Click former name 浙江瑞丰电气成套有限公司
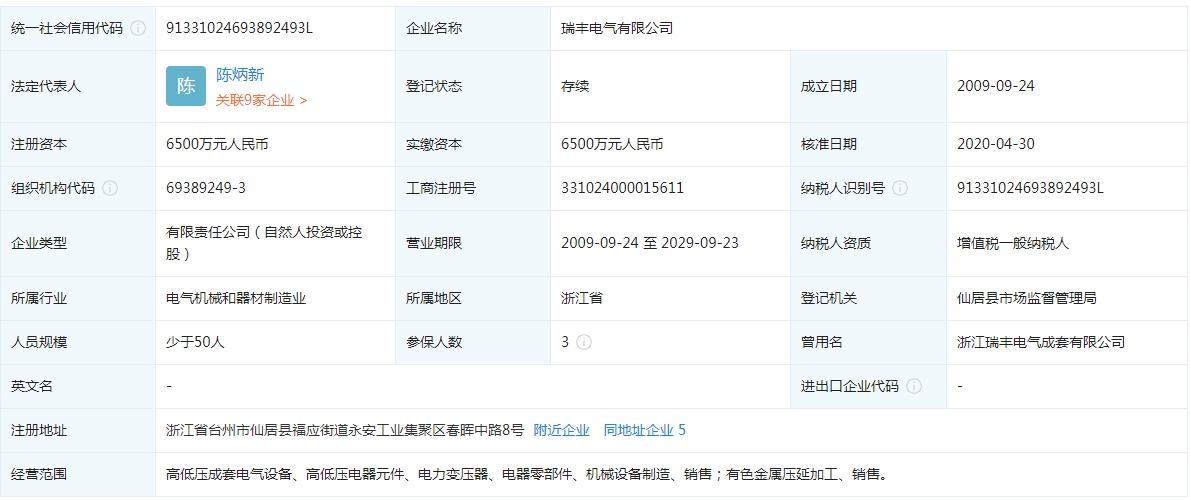The image size is (1191, 500). pos(1040,342)
